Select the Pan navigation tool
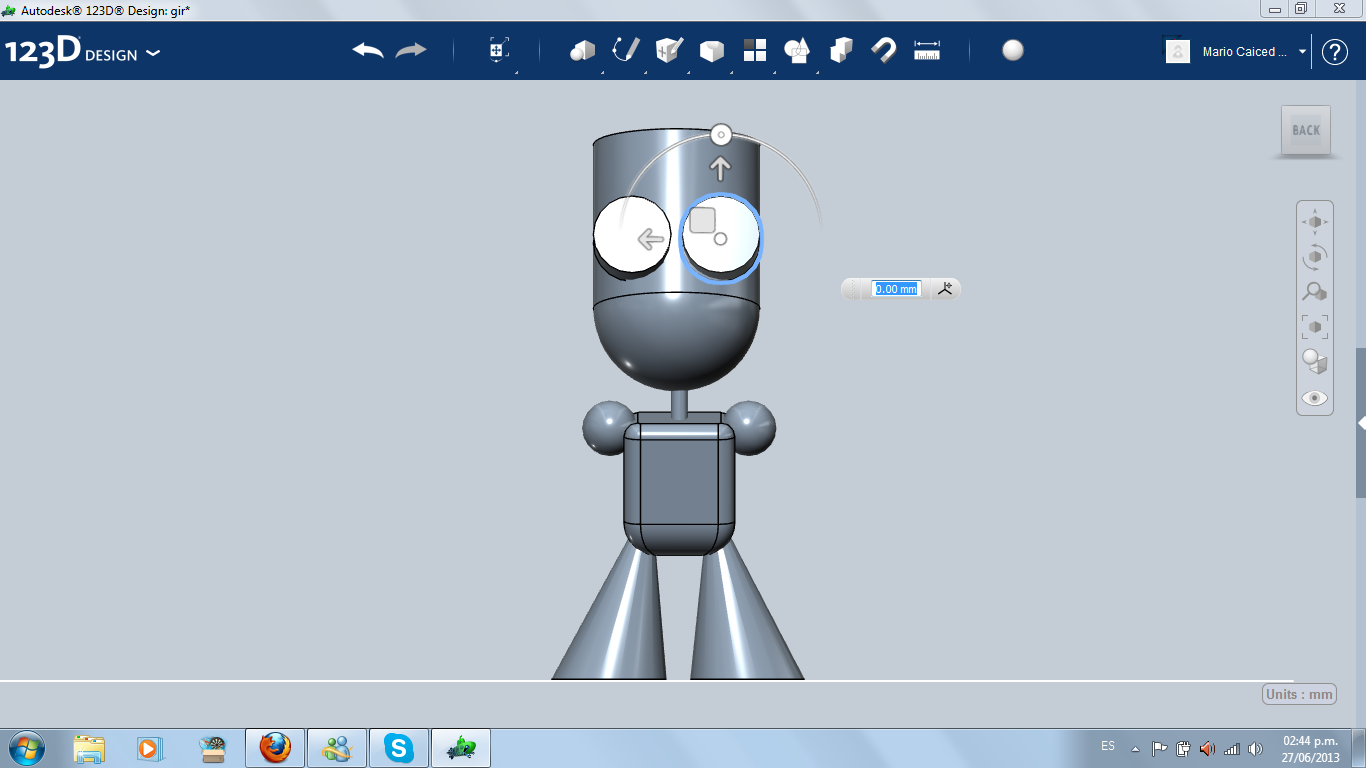 tap(1315, 221)
